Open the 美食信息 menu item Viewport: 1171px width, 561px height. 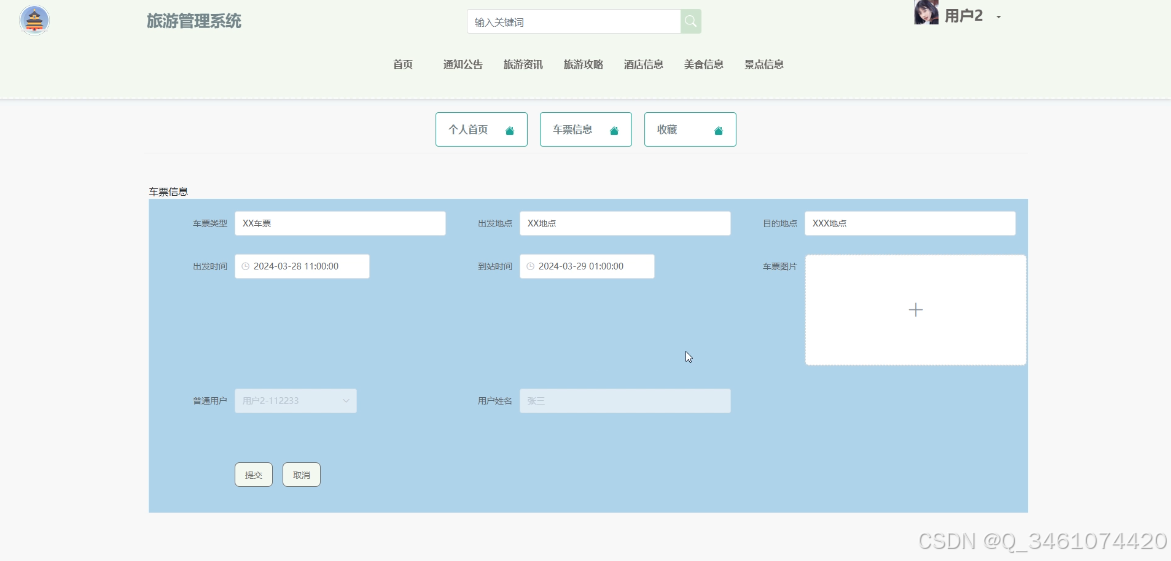coord(703,64)
